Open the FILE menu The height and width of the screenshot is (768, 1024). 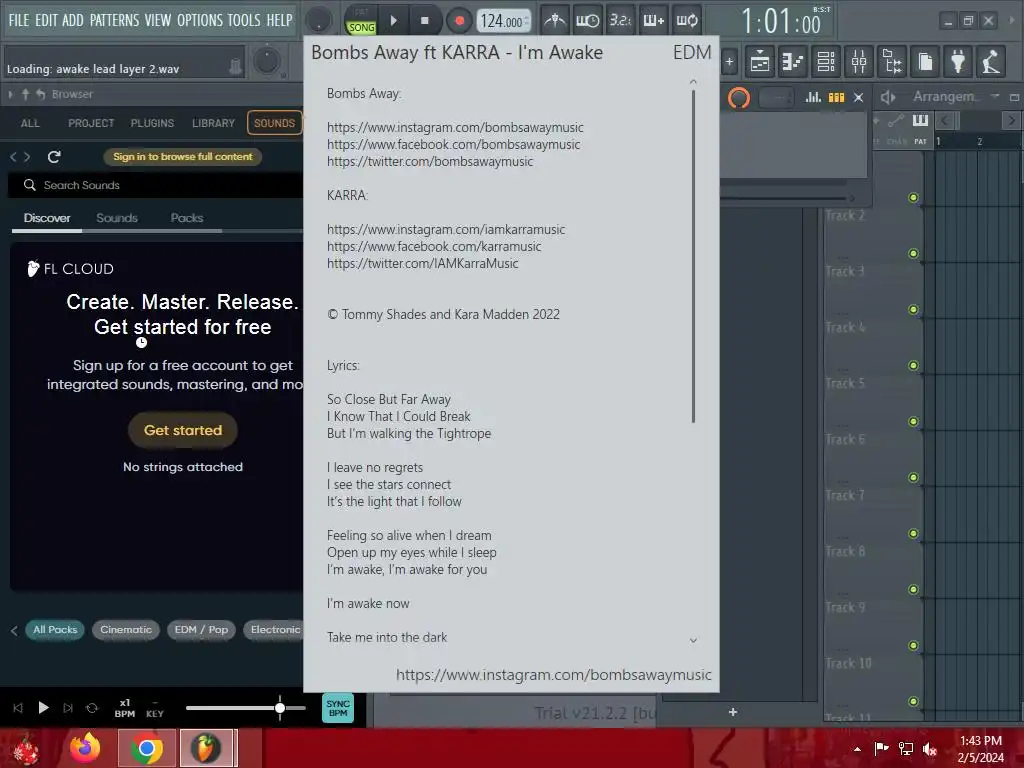18,20
